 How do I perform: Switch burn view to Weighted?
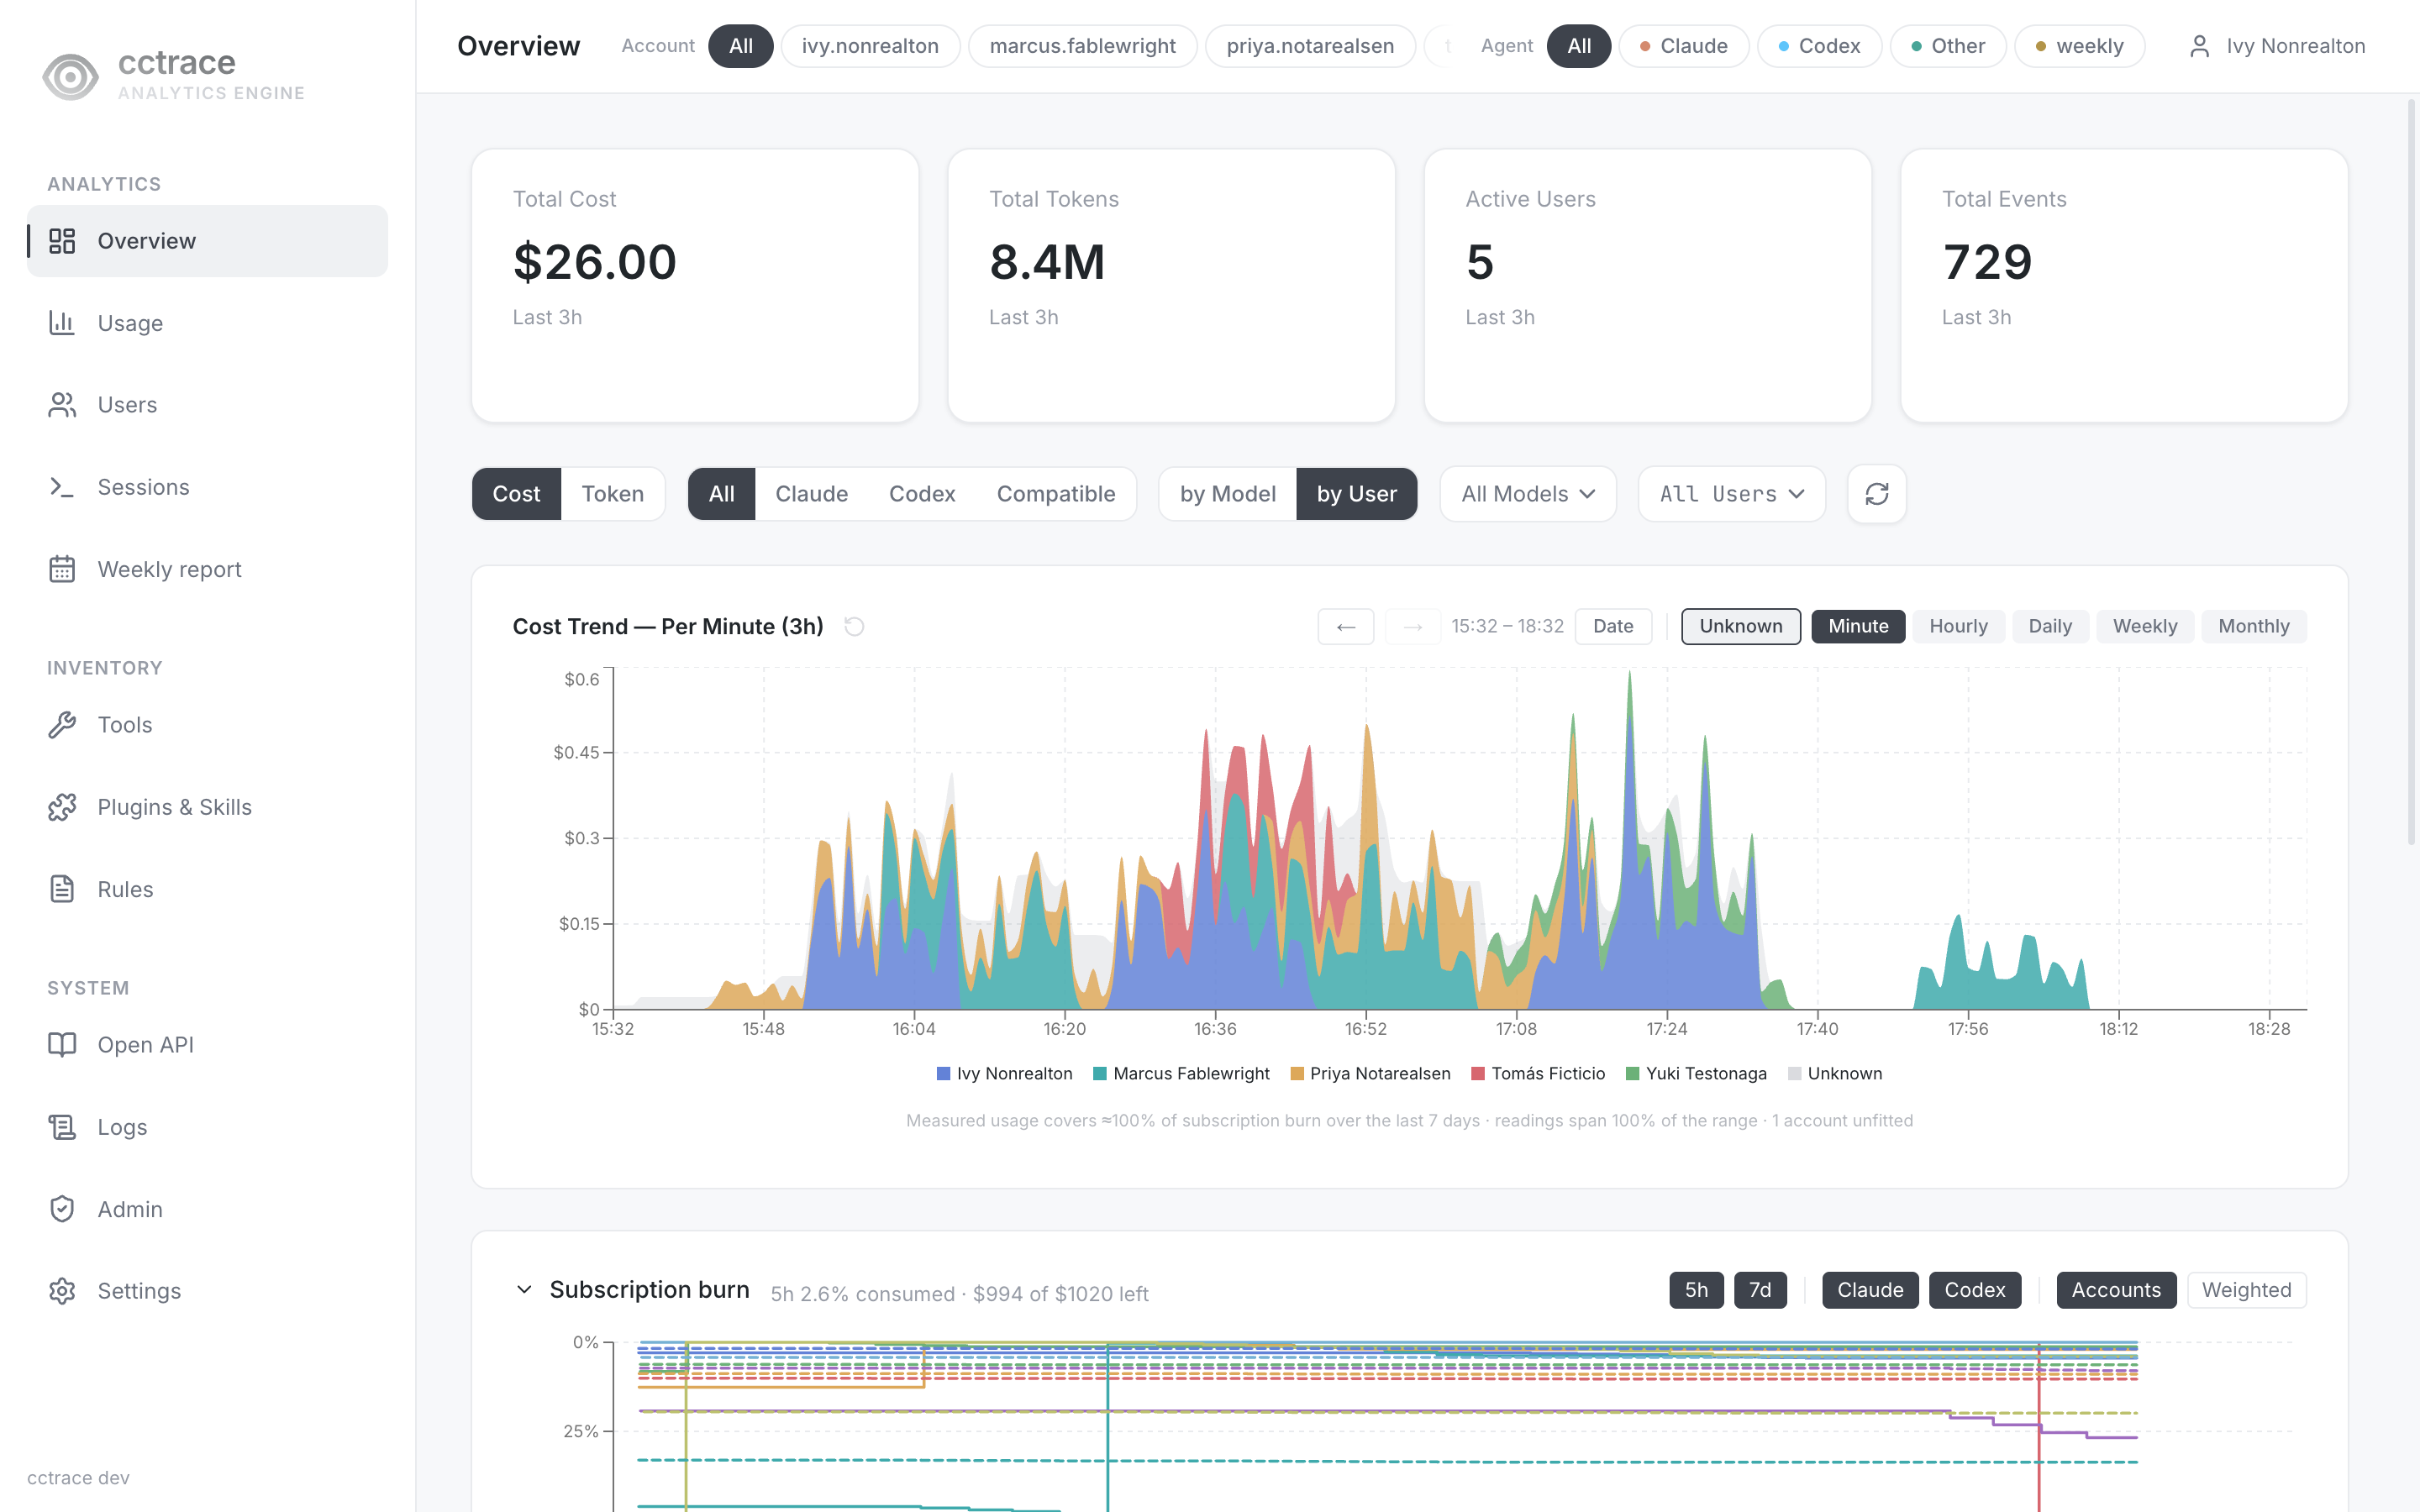2246,1290
